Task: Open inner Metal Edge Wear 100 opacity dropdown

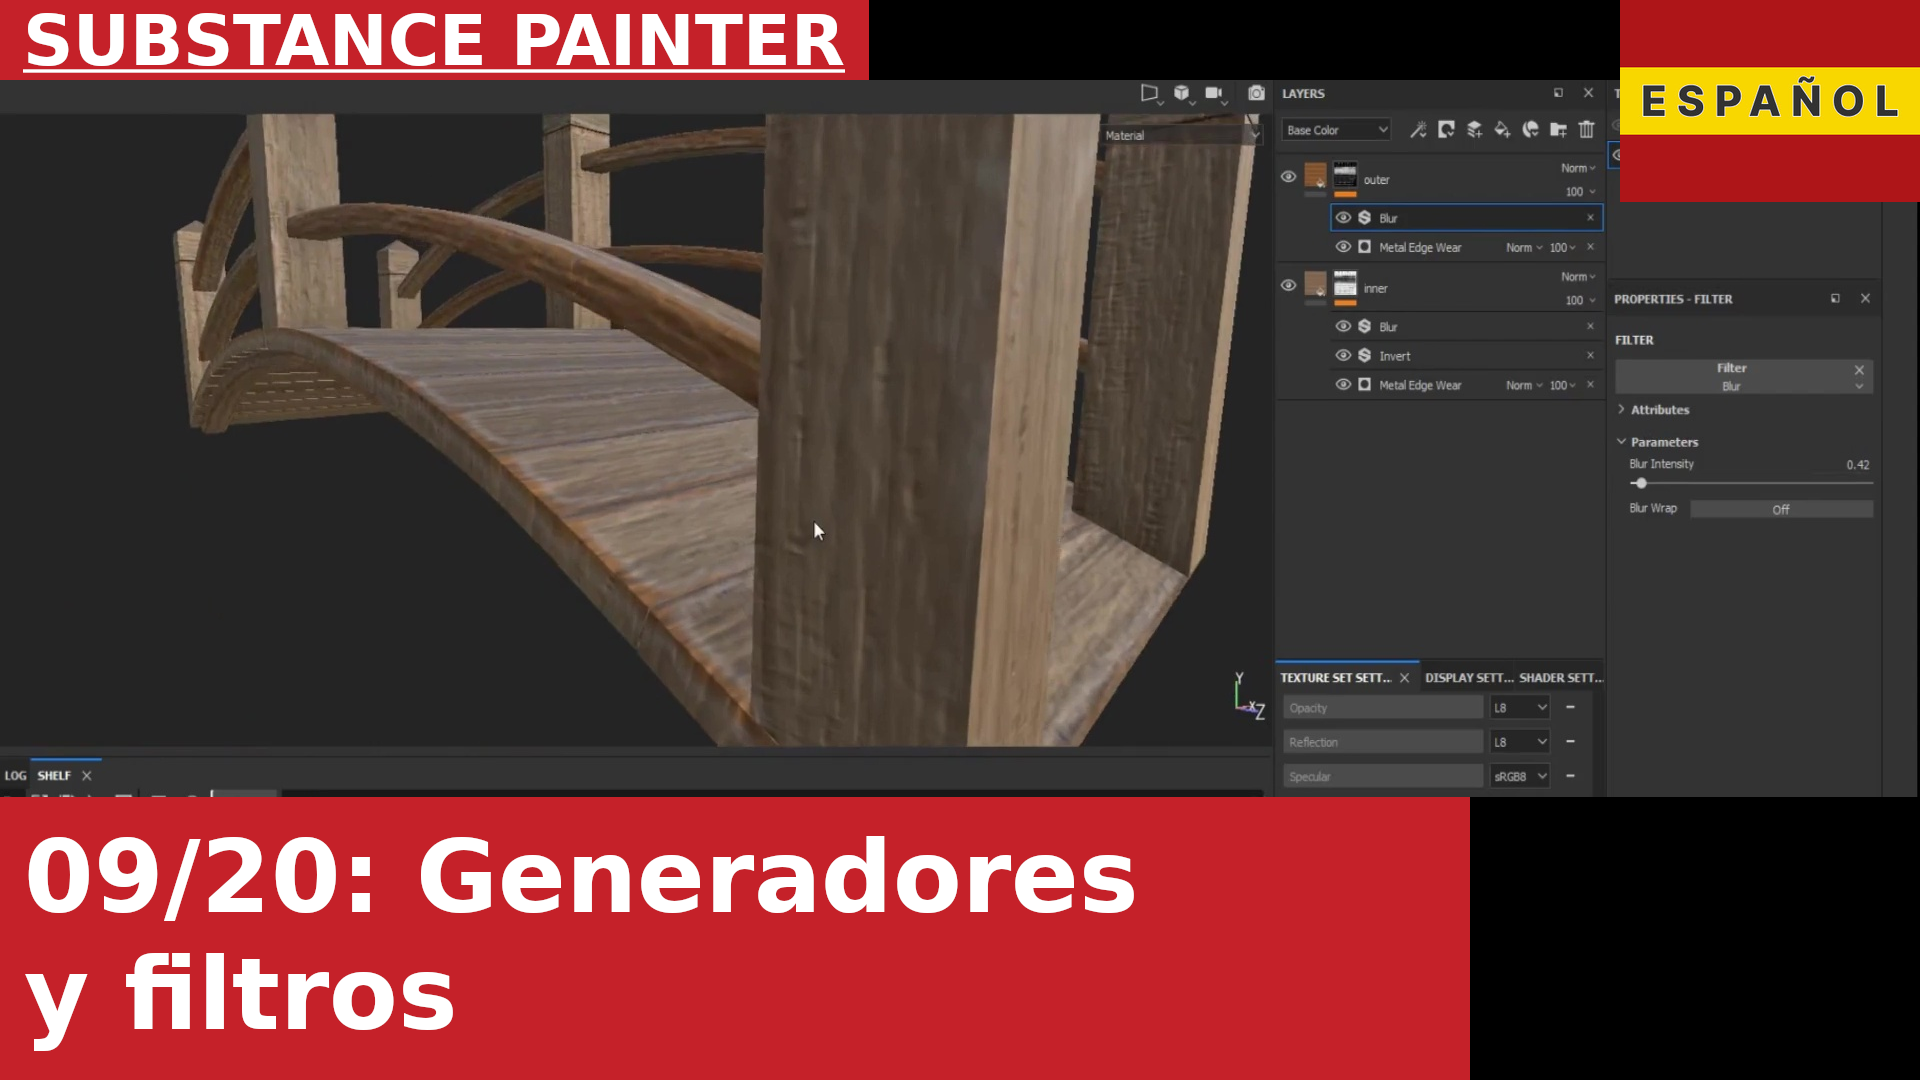Action: (x=1563, y=385)
